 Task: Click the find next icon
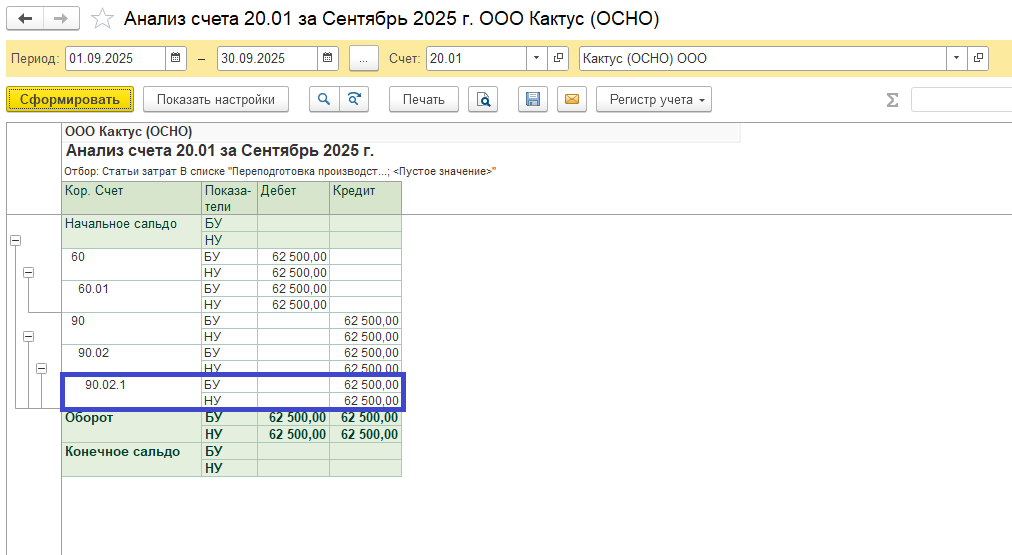[x=353, y=99]
